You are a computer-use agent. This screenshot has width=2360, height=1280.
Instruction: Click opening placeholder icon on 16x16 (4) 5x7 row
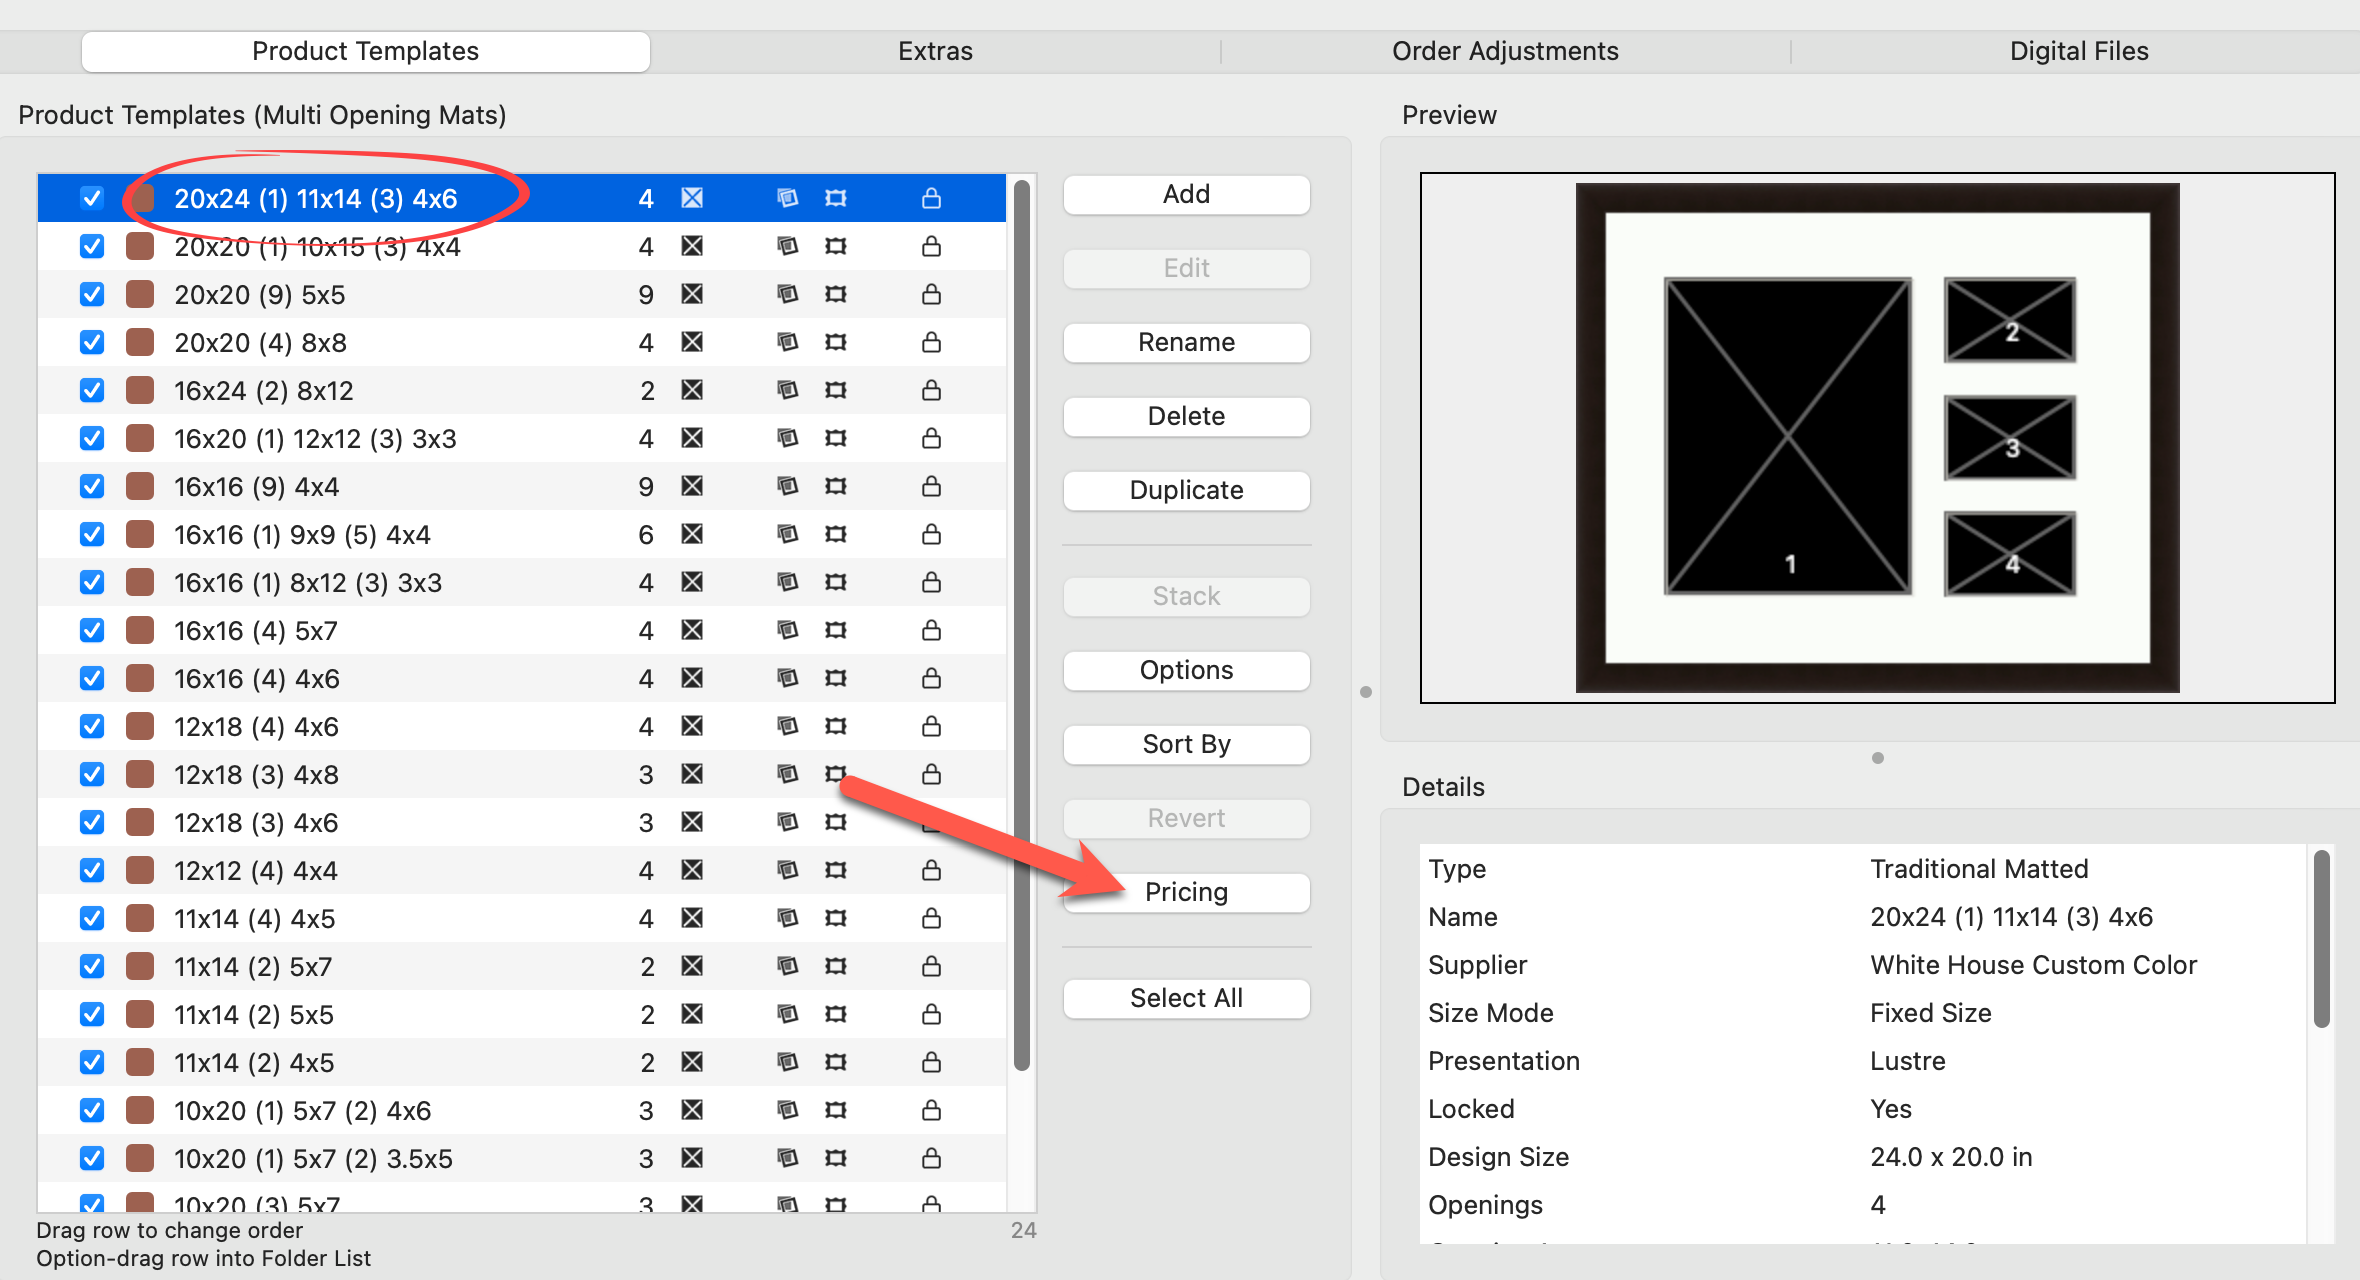pyautogui.click(x=691, y=630)
